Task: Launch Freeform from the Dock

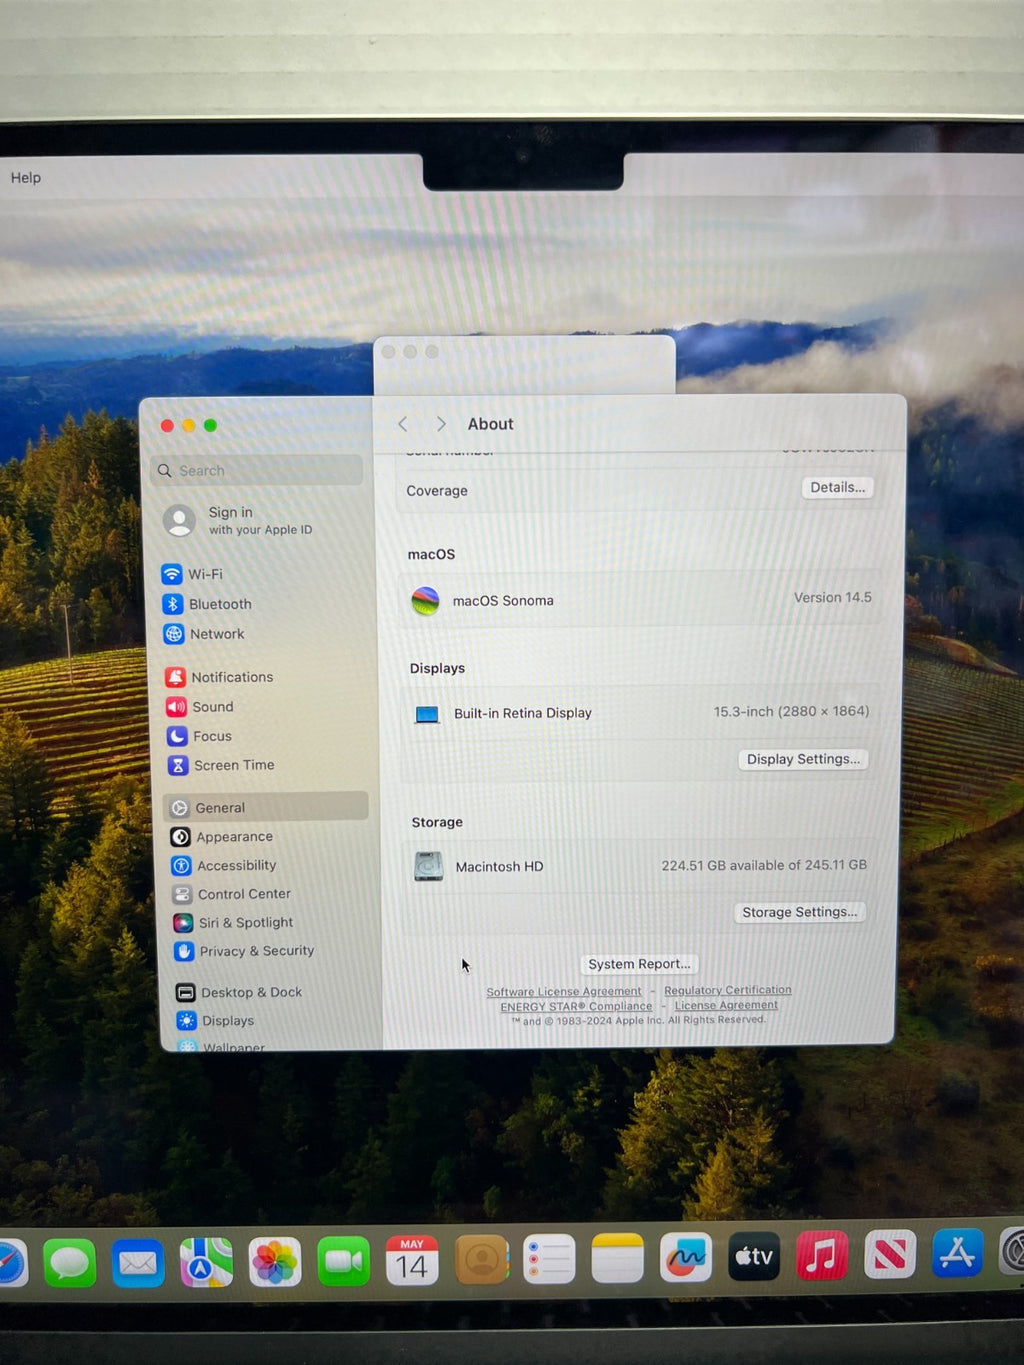Action: coord(686,1257)
